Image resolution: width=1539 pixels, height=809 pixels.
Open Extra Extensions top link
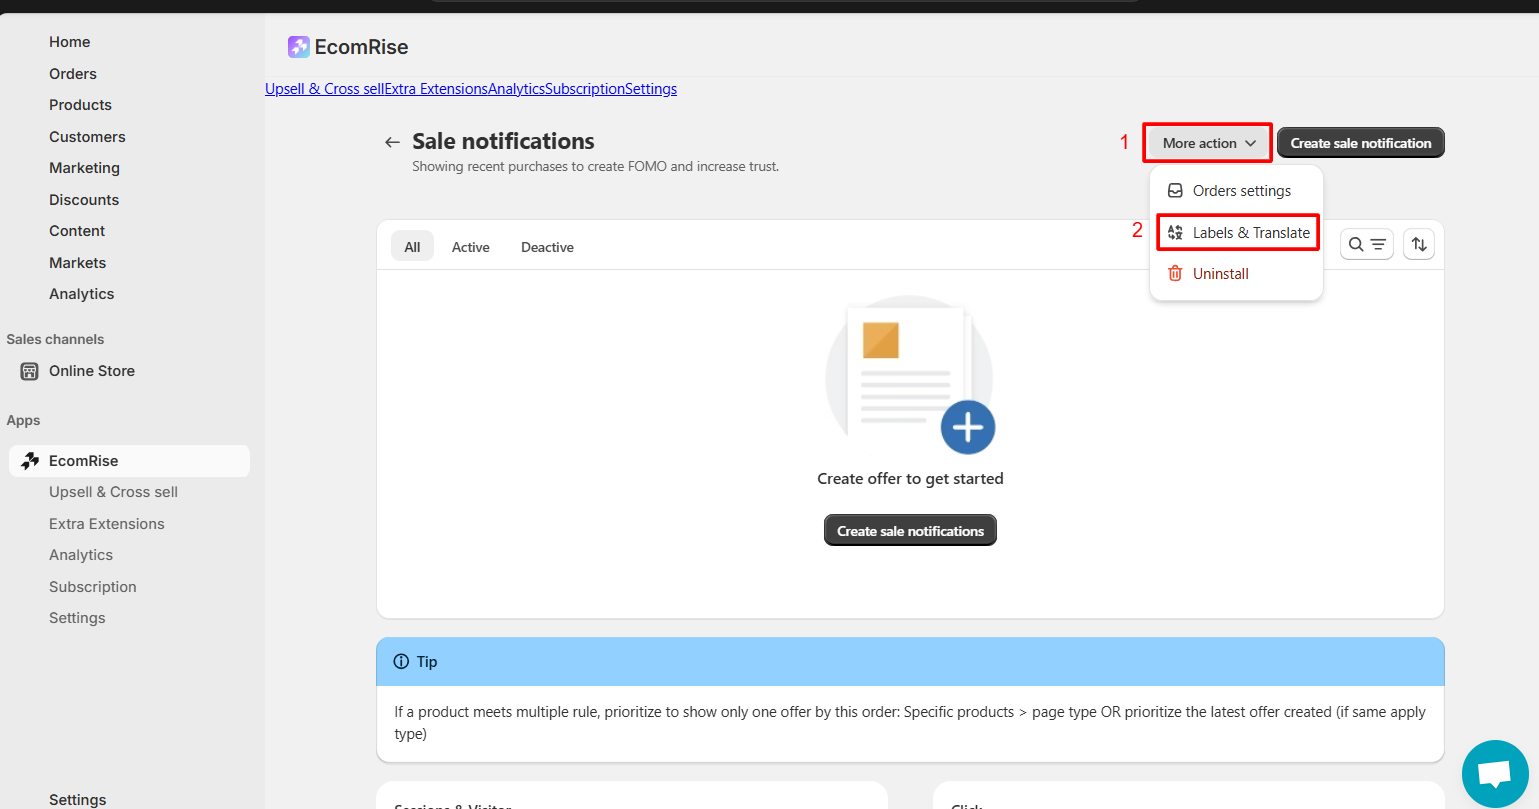tap(436, 89)
